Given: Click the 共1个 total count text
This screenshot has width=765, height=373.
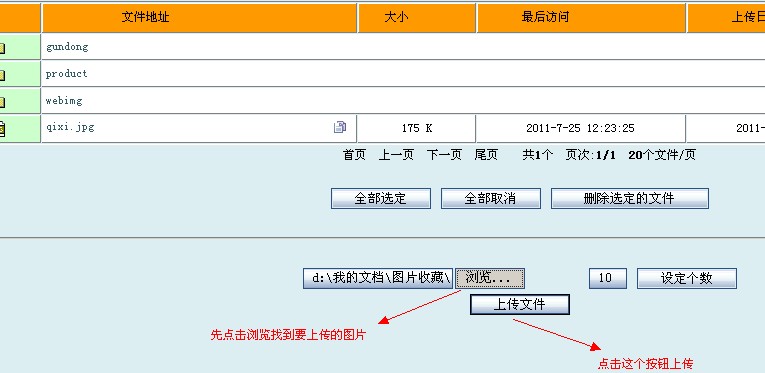Looking at the screenshot, I should 538,155.
